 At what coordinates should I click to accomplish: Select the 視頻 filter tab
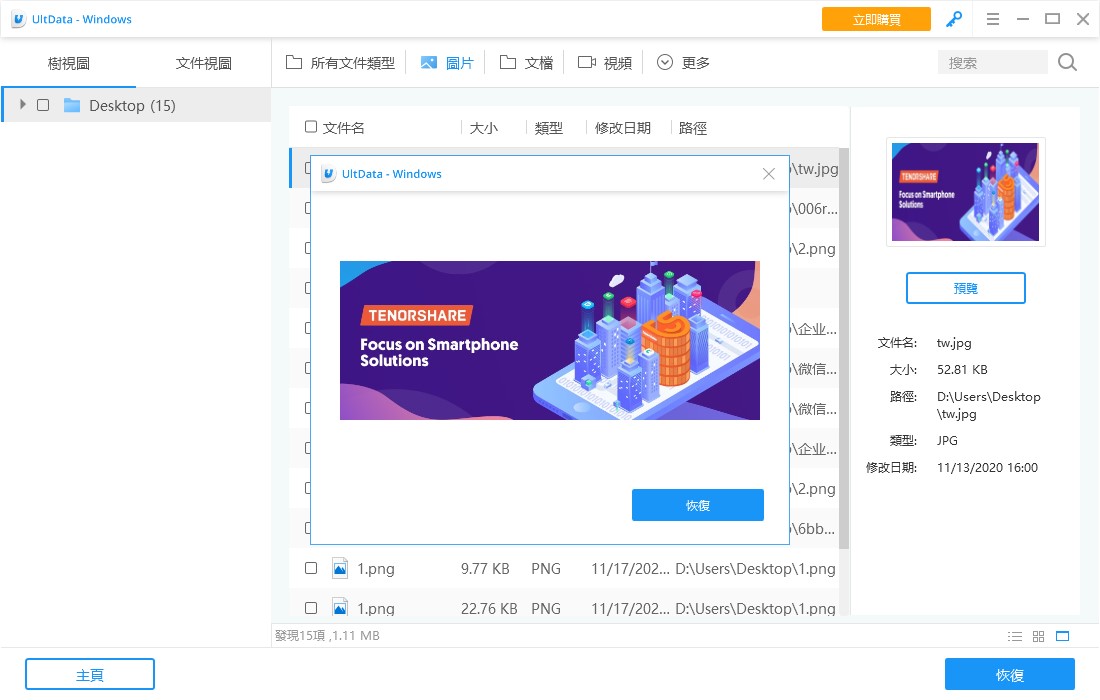click(x=605, y=63)
